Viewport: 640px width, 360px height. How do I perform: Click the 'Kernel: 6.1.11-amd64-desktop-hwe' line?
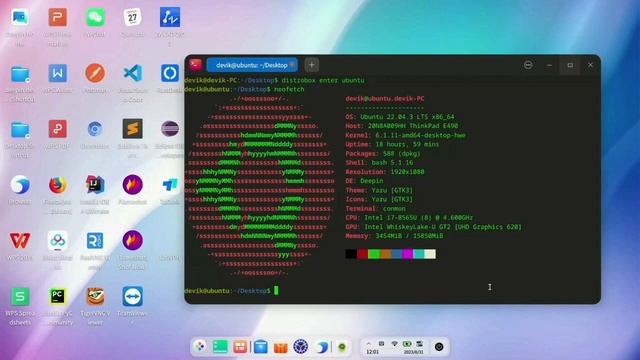405,135
